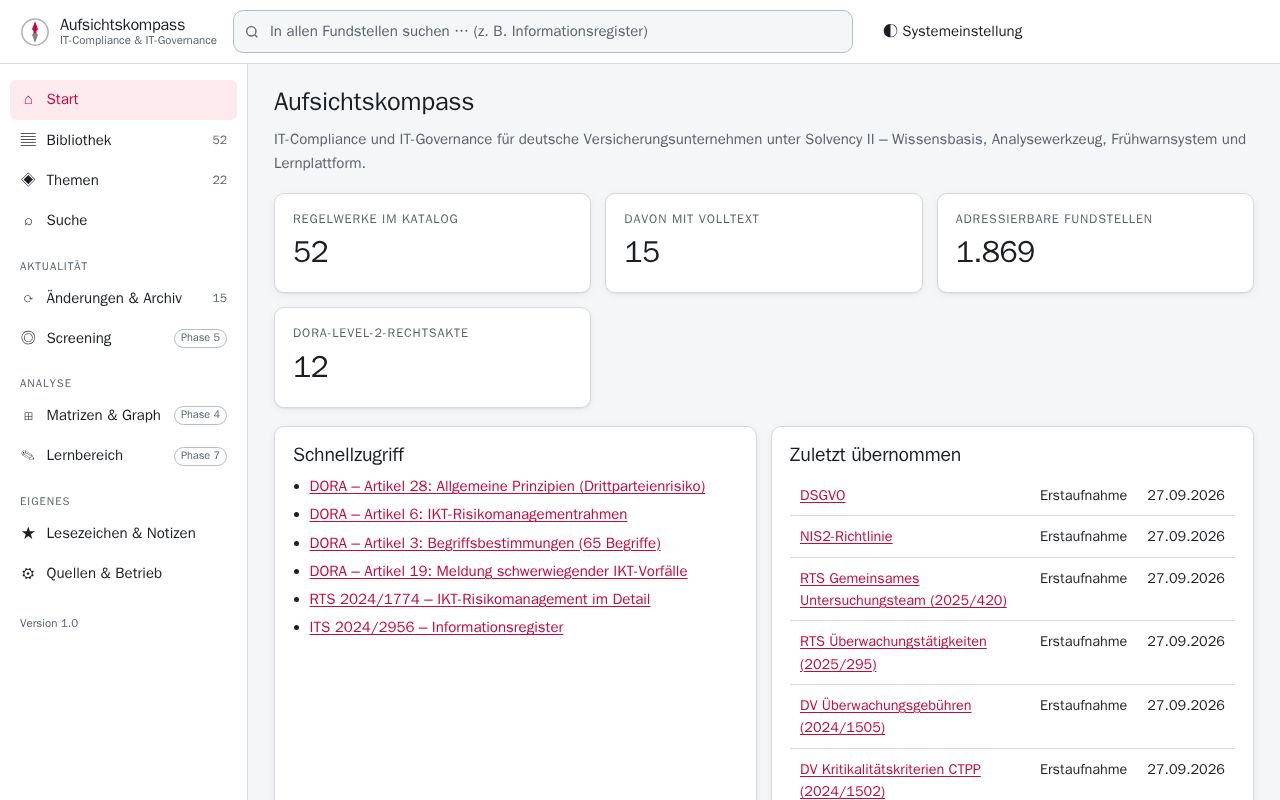Open Quellen & Betrieb

coord(123,573)
